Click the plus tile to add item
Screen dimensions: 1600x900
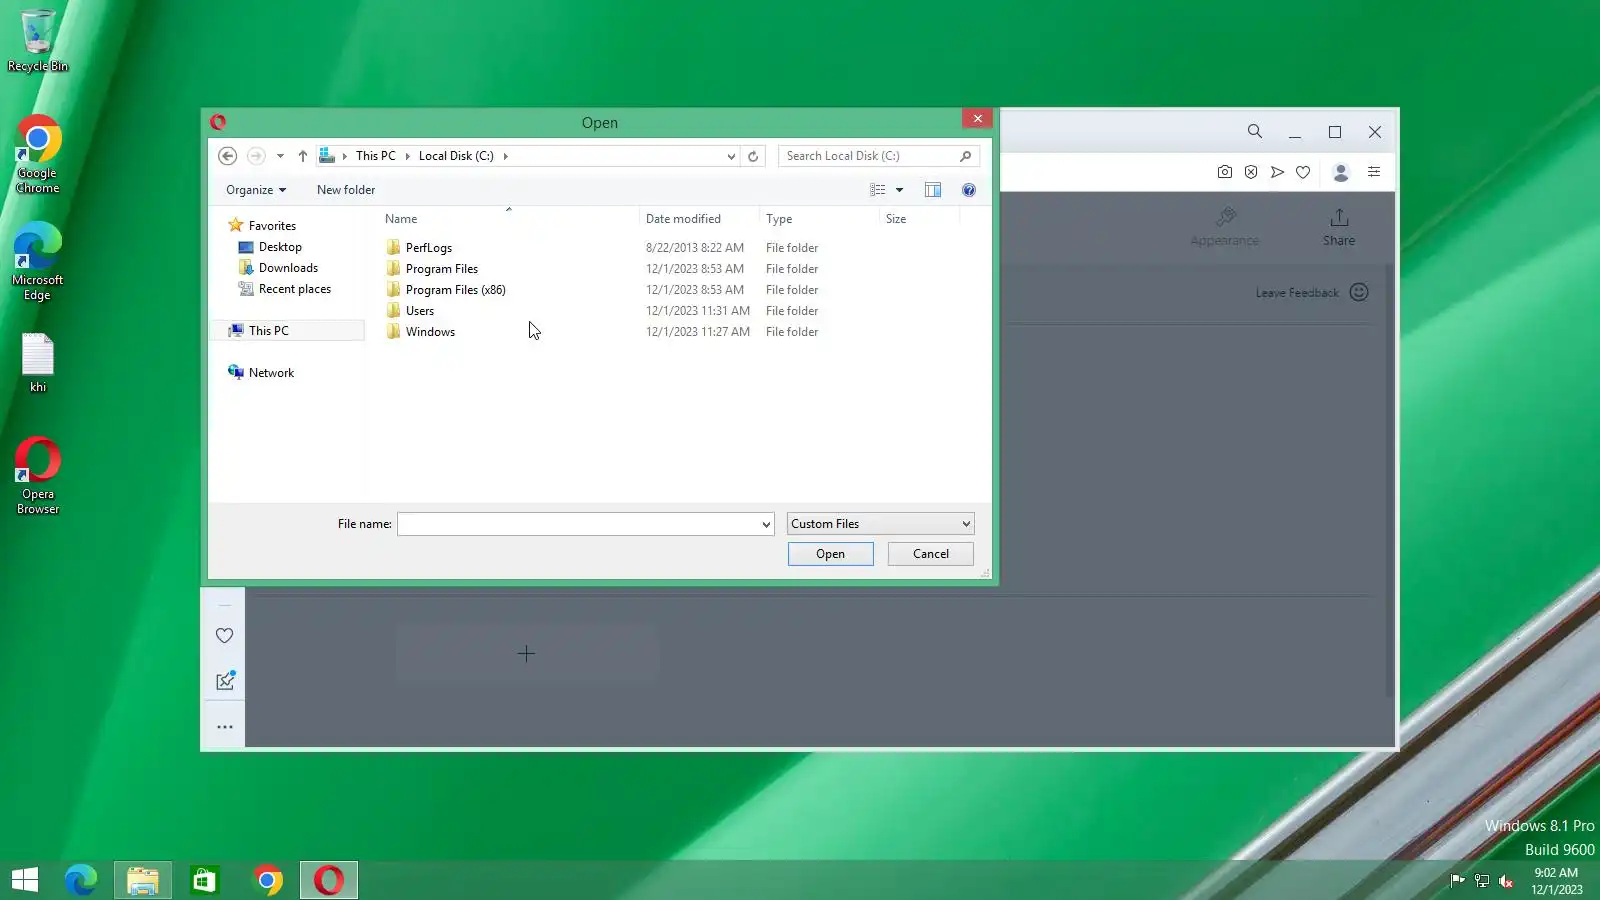coord(526,654)
